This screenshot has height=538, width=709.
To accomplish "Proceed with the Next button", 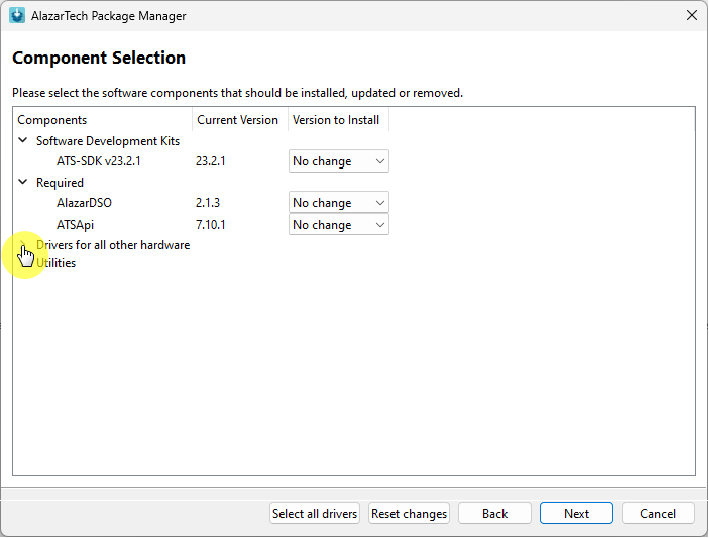I will pyautogui.click(x=576, y=514).
